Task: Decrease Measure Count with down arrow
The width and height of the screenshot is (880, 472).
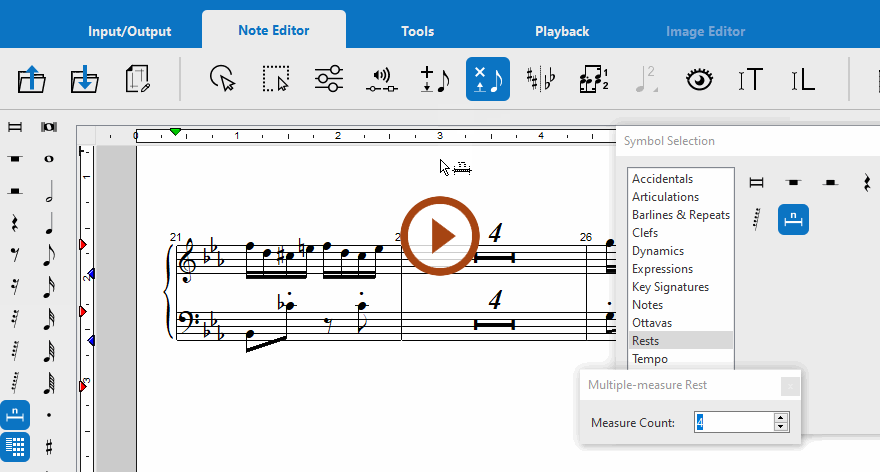Action: click(780, 428)
